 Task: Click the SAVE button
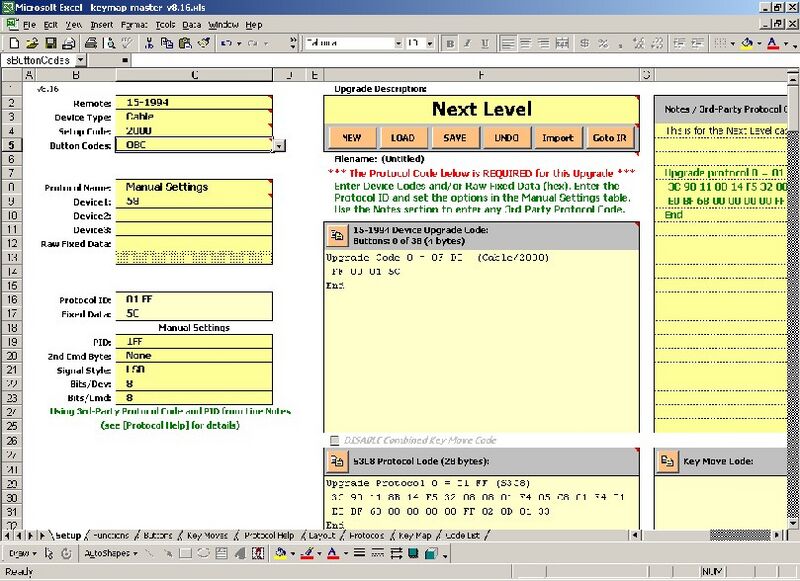pos(455,138)
